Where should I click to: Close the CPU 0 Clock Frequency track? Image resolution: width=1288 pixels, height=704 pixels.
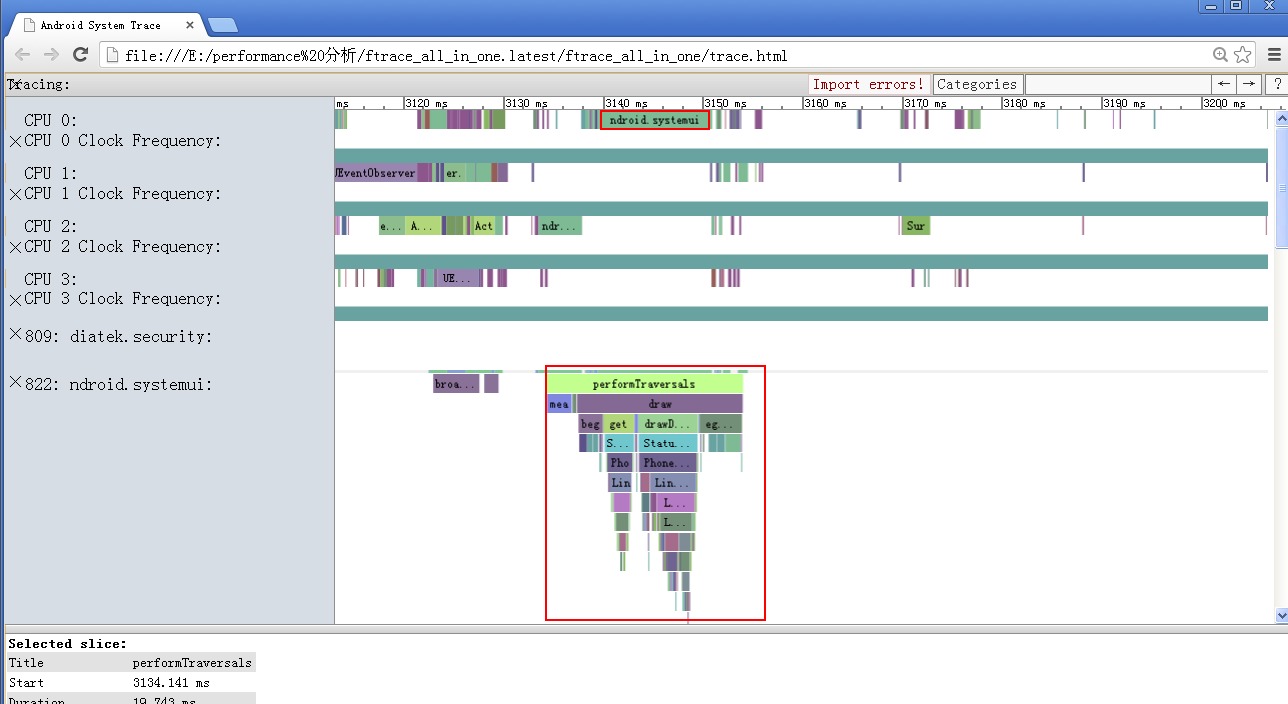tap(15, 142)
